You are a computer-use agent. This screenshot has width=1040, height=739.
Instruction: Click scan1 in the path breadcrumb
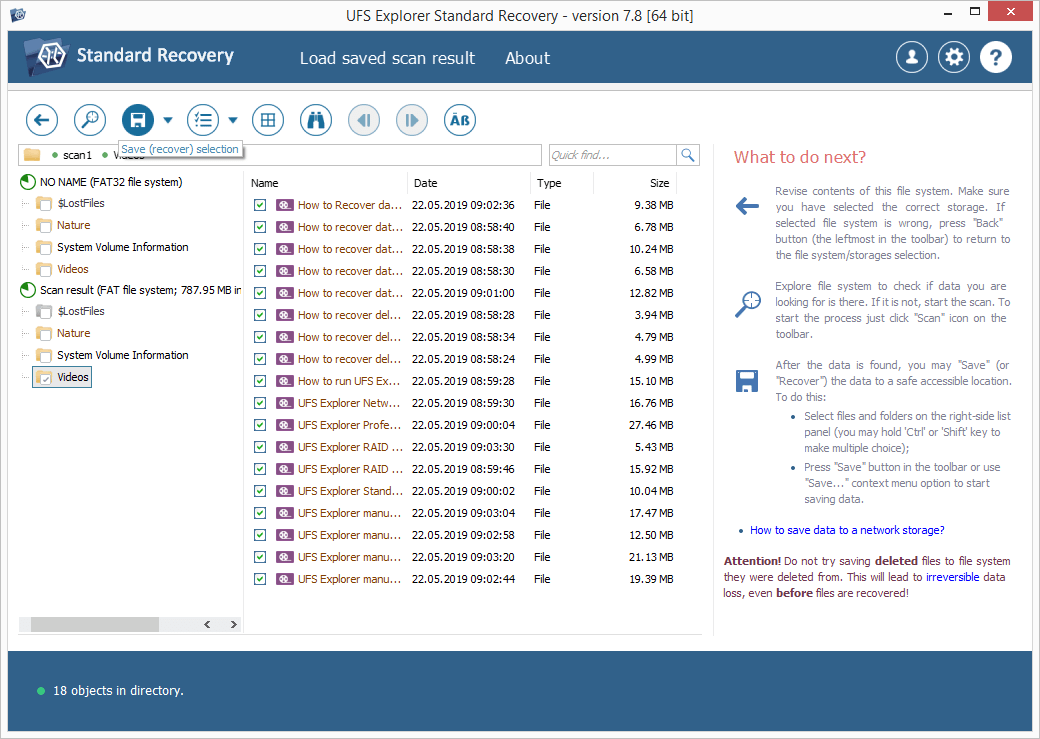click(77, 155)
